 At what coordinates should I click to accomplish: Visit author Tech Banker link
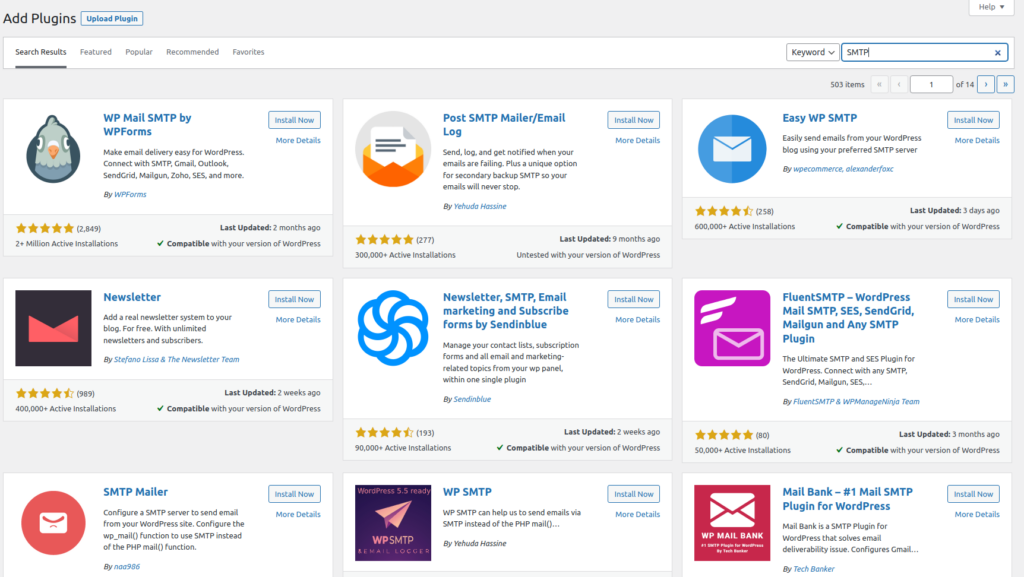(x=814, y=569)
